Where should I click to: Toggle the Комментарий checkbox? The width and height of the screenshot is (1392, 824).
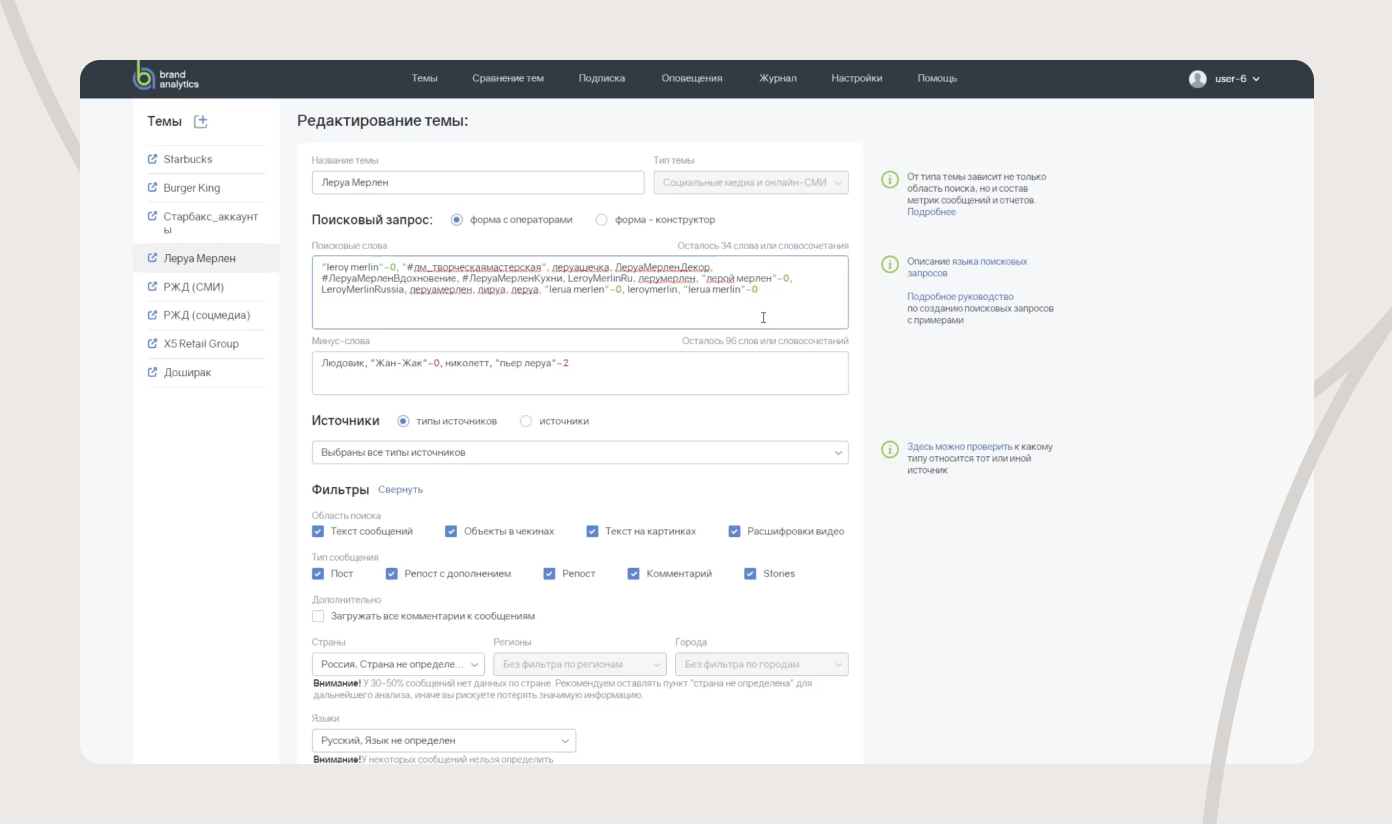tap(634, 574)
